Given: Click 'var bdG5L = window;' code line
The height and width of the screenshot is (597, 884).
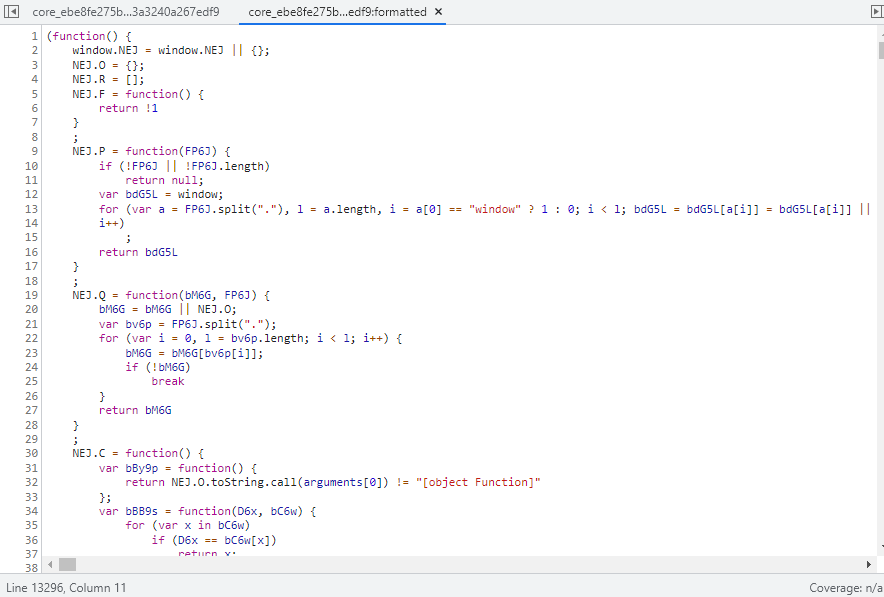Looking at the screenshot, I should 161,194.
